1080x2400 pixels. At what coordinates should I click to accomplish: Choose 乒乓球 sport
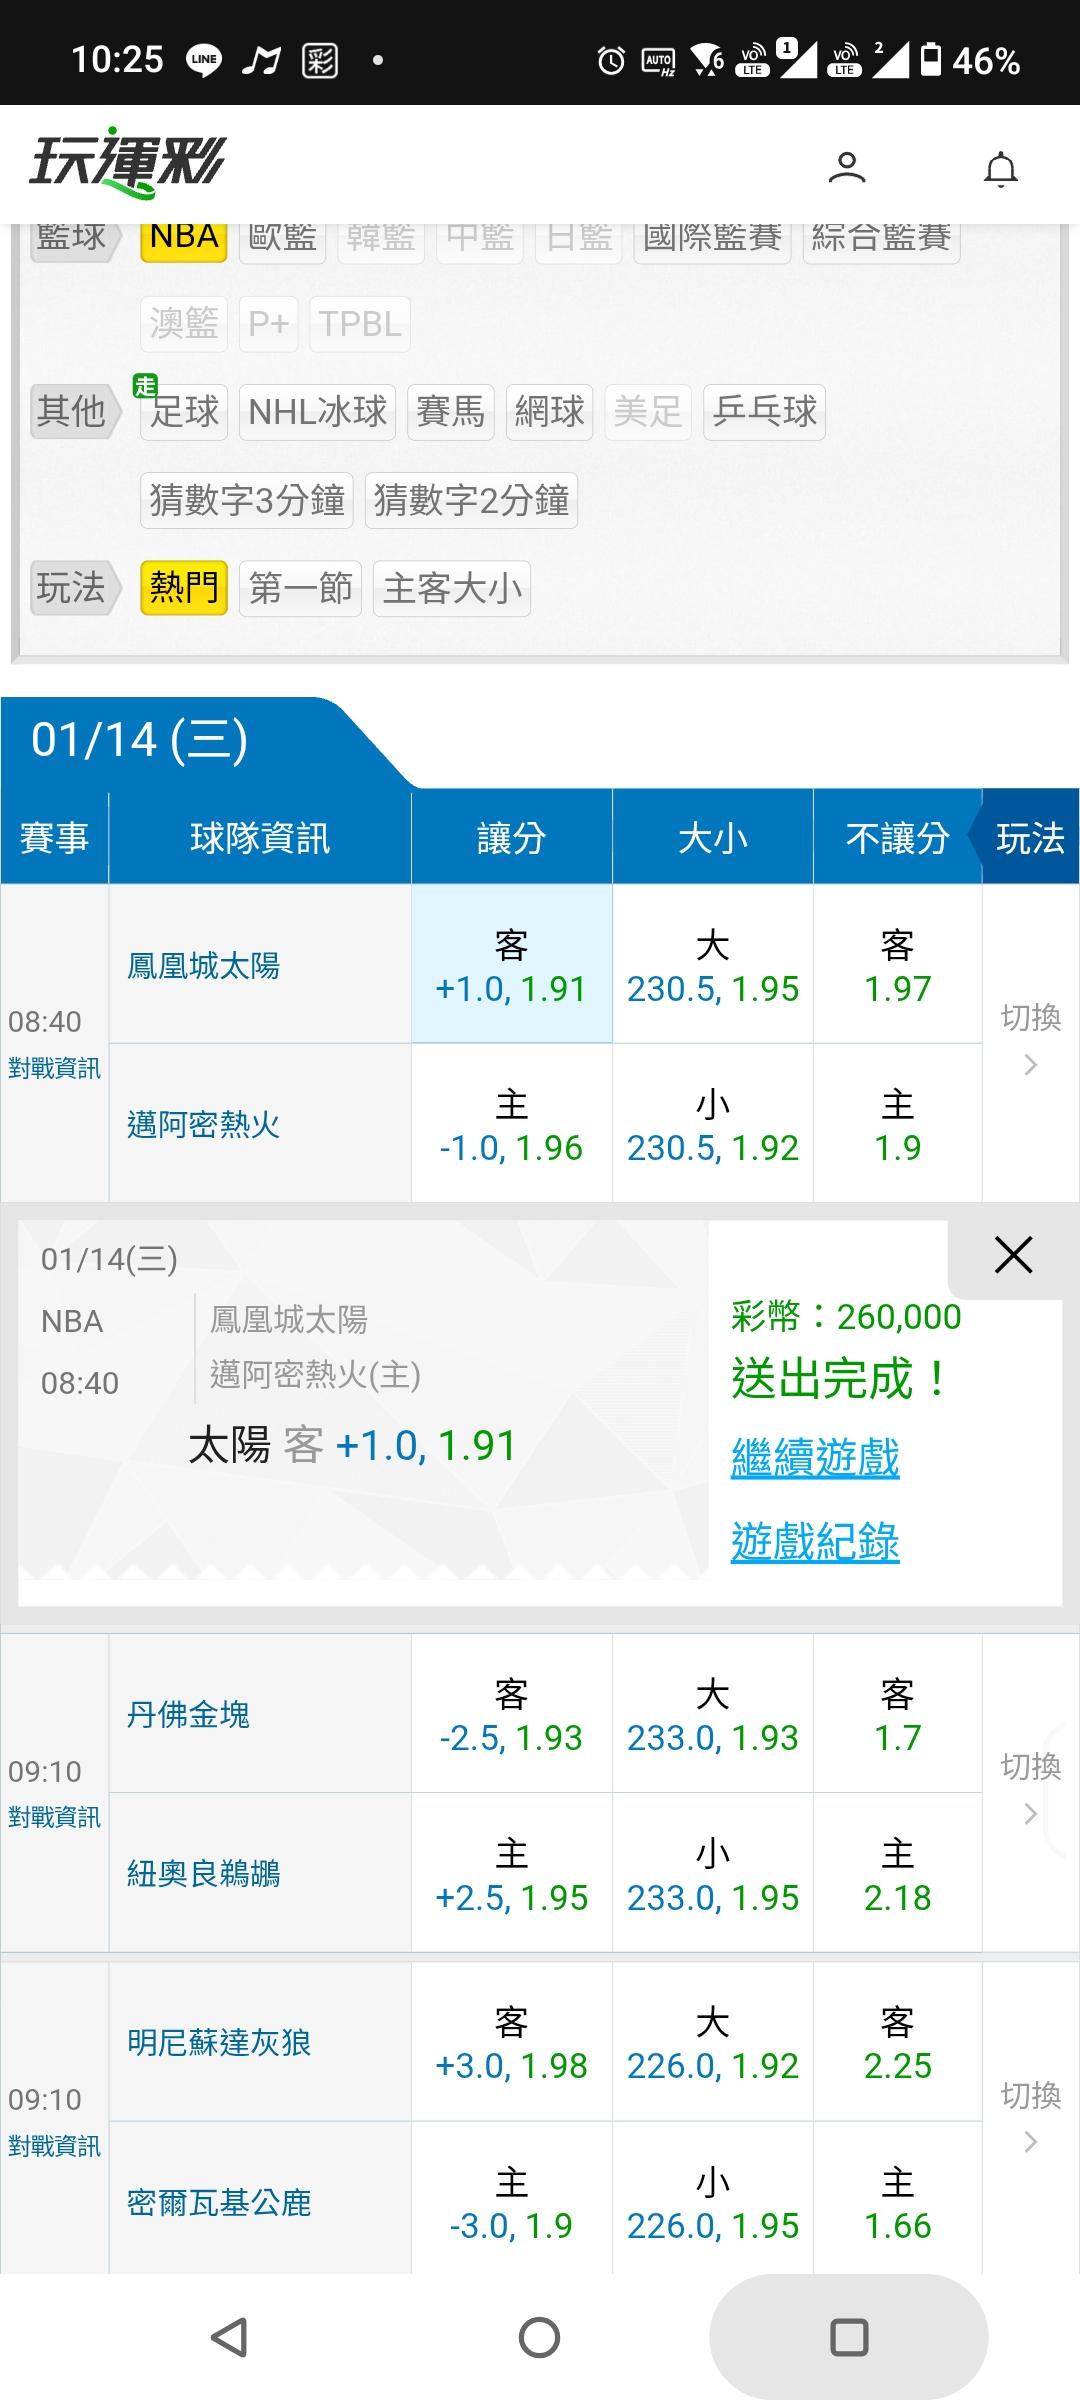pyautogui.click(x=764, y=412)
